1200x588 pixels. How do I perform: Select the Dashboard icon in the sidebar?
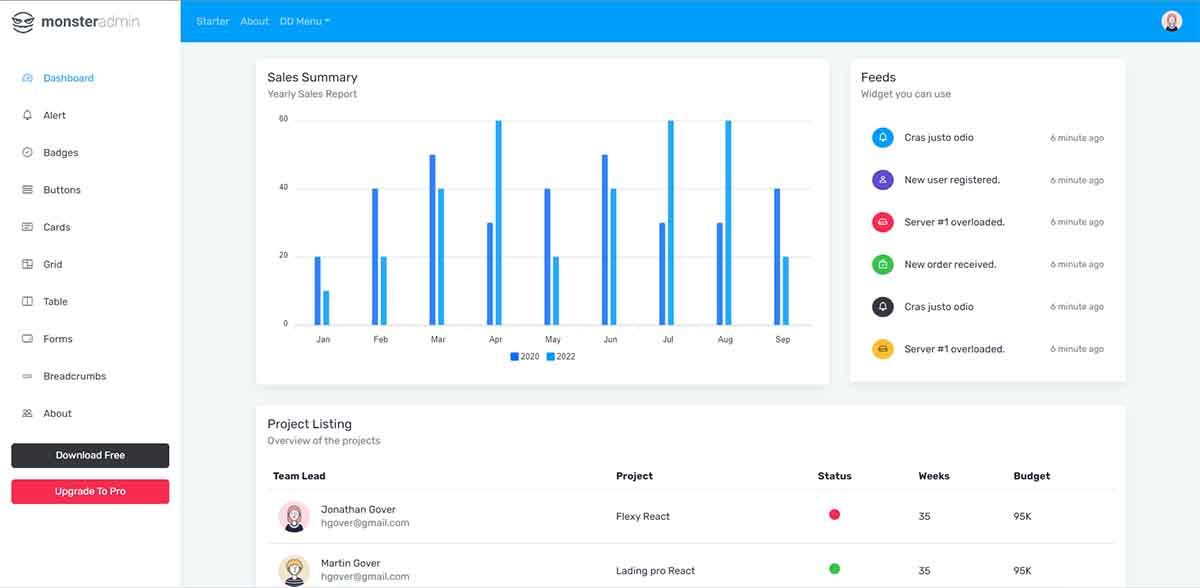tap(26, 77)
